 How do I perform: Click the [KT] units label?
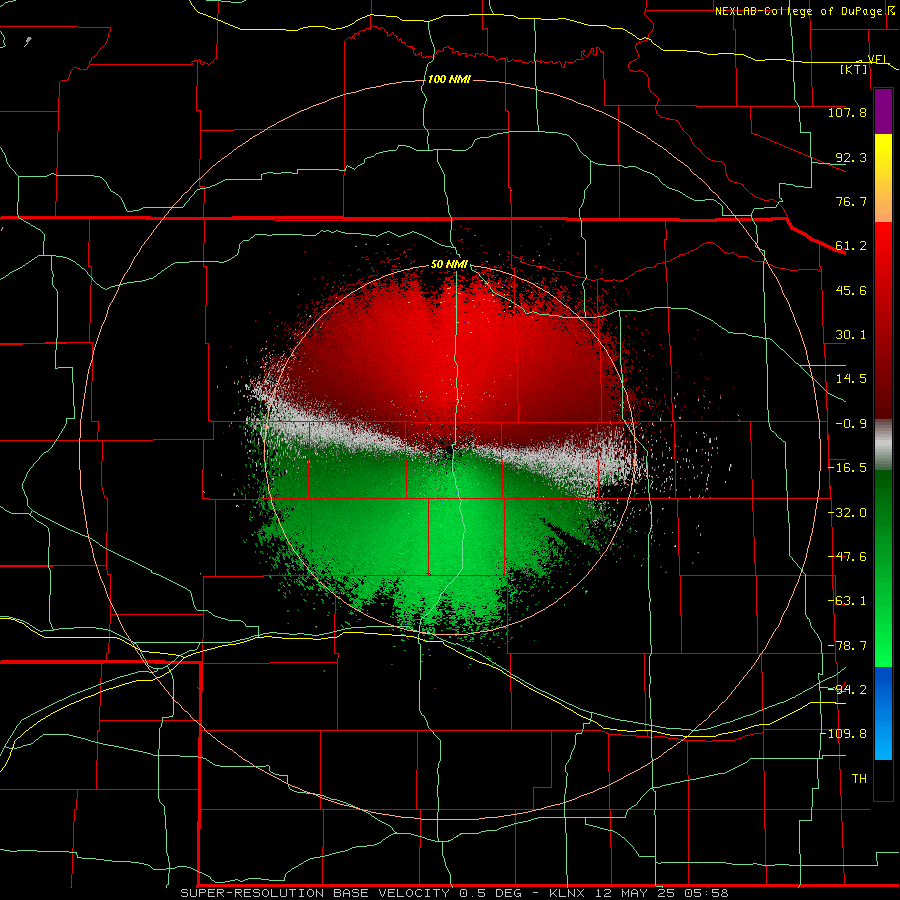854,69
